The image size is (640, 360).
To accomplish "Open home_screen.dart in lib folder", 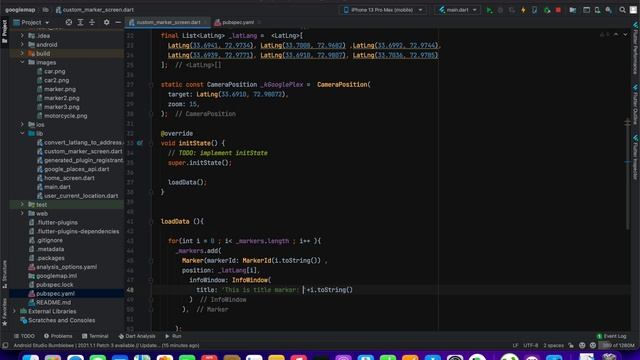I will [x=69, y=178].
